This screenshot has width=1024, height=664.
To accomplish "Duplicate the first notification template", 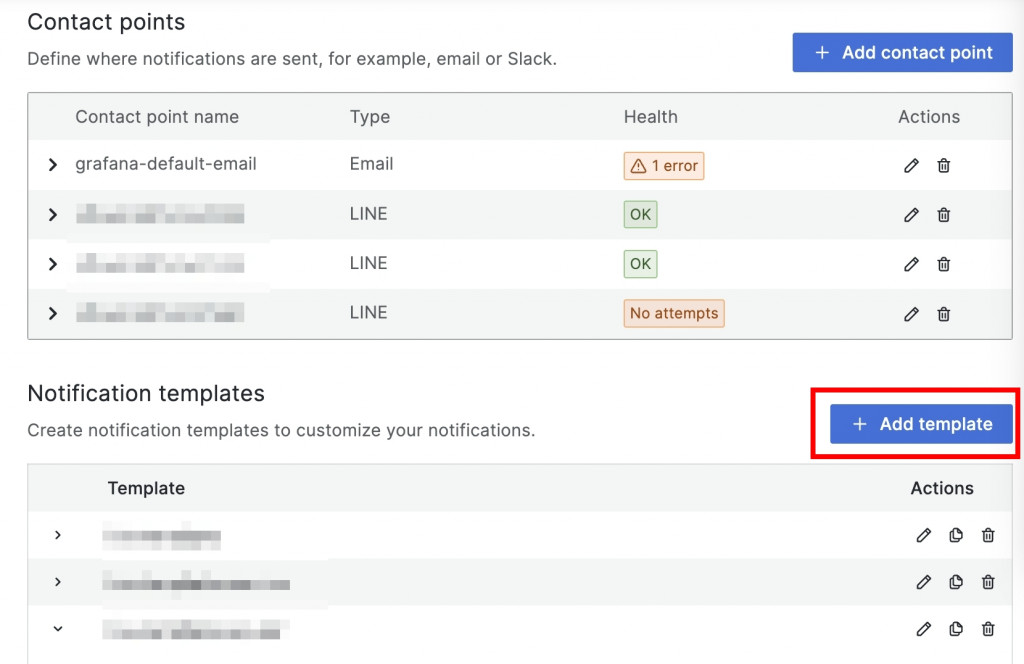I will (x=956, y=536).
